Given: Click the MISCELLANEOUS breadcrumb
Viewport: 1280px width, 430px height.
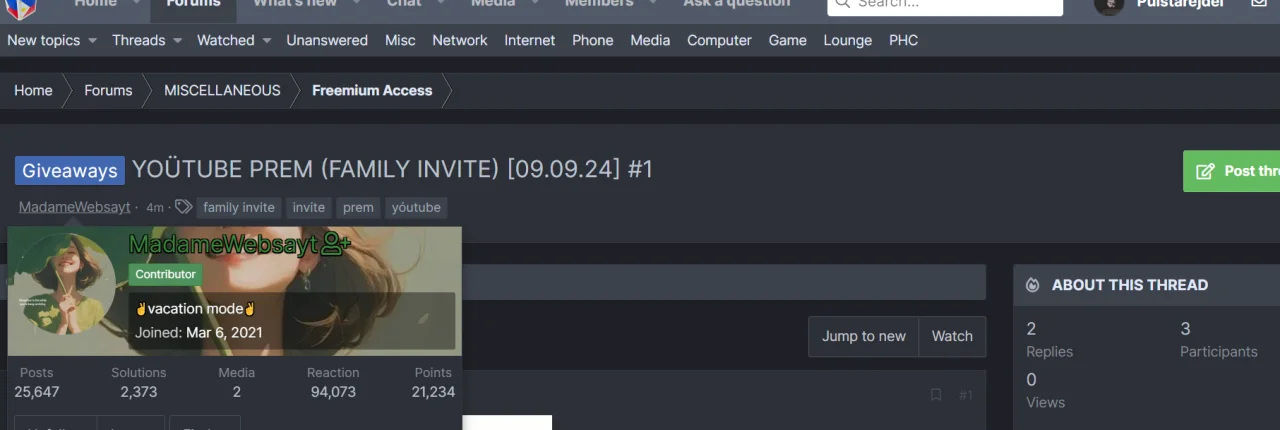Looking at the screenshot, I should [x=222, y=90].
